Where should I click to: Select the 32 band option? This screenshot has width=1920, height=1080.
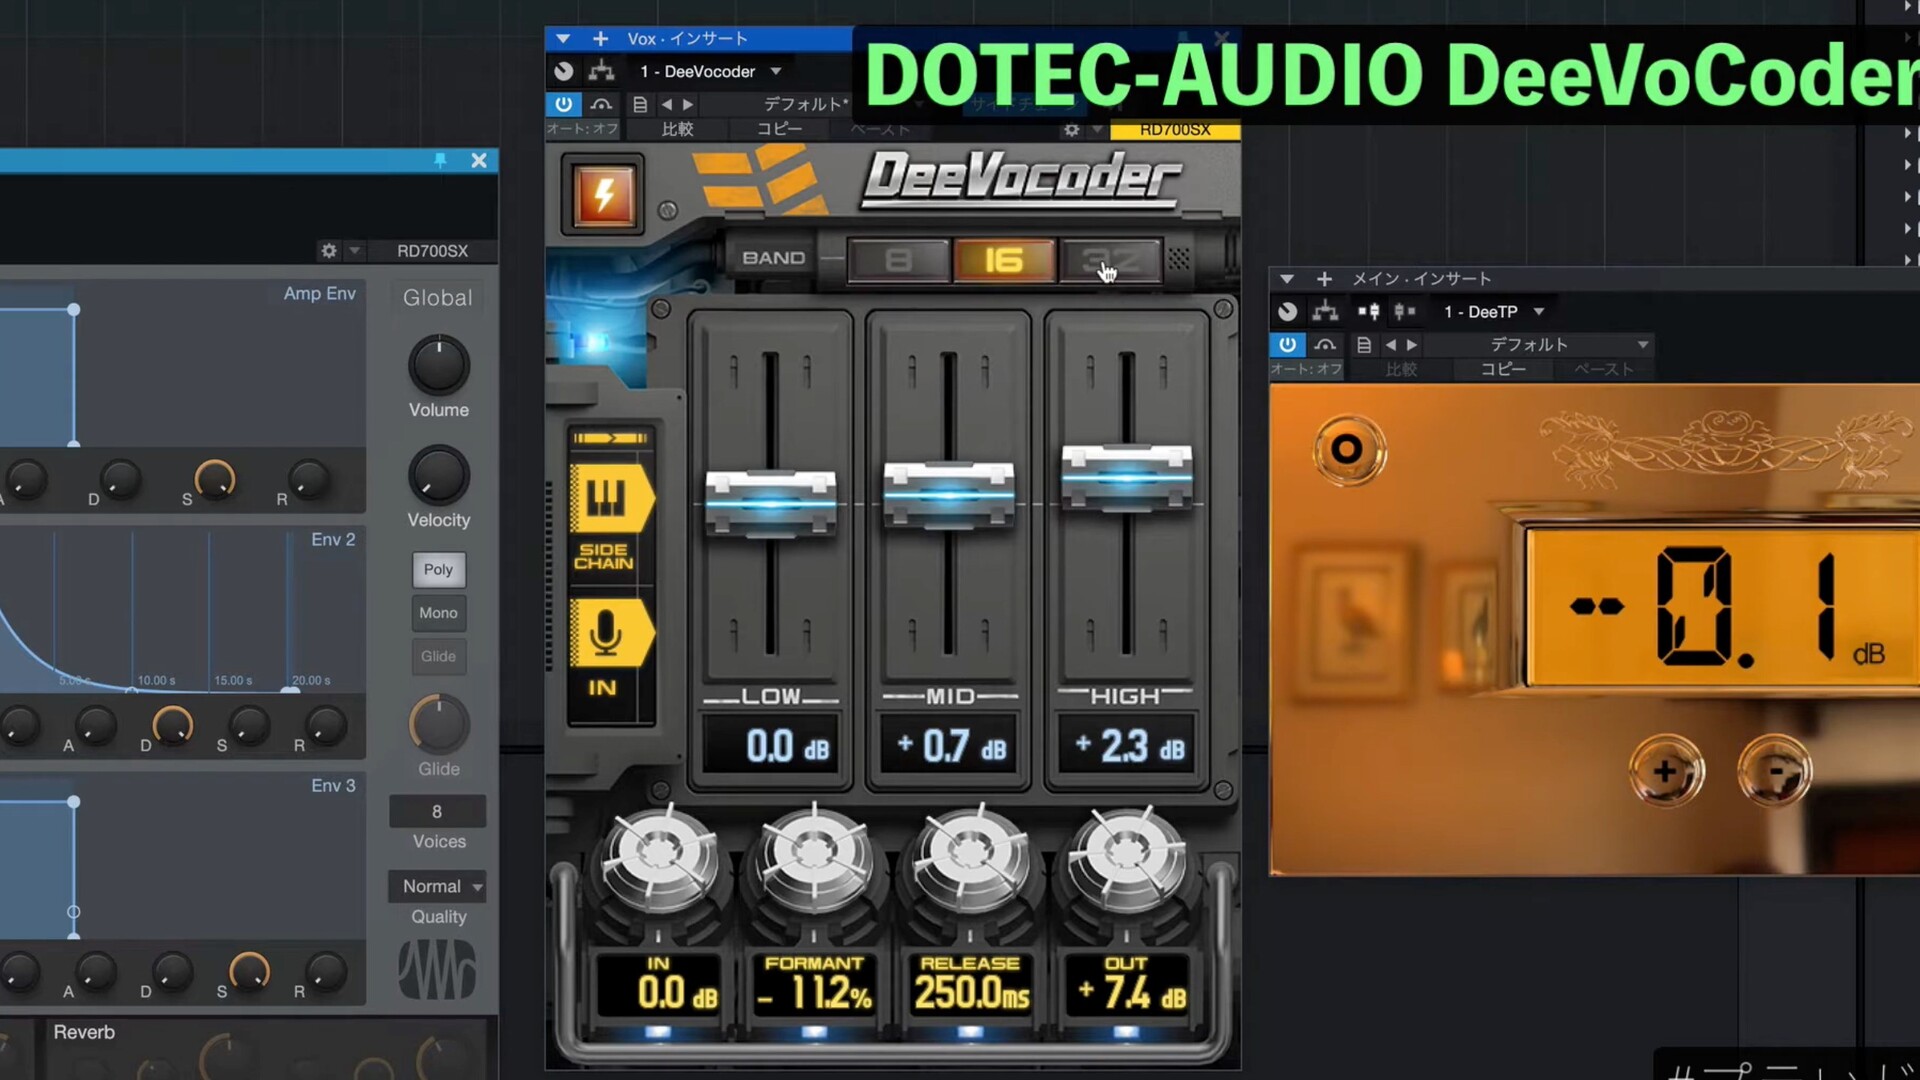coord(1110,261)
